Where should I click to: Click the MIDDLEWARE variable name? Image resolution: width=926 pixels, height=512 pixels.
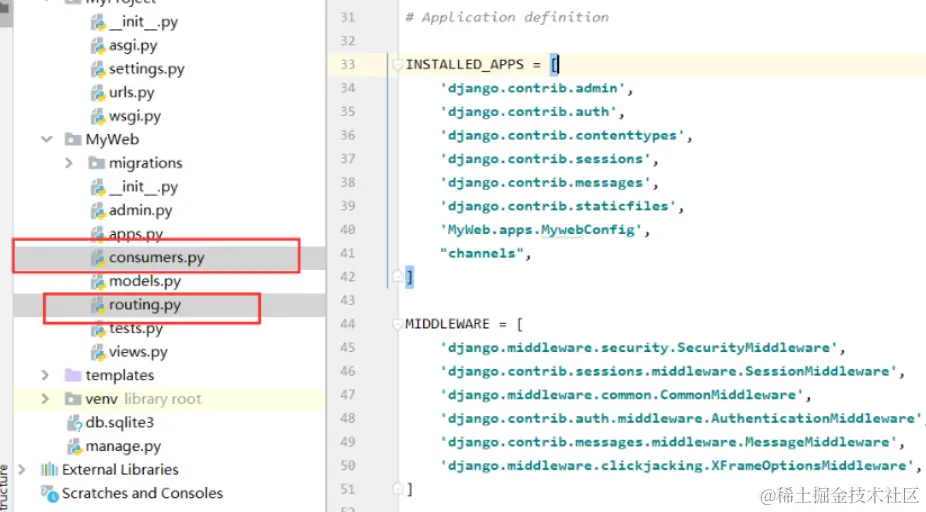[x=448, y=324]
